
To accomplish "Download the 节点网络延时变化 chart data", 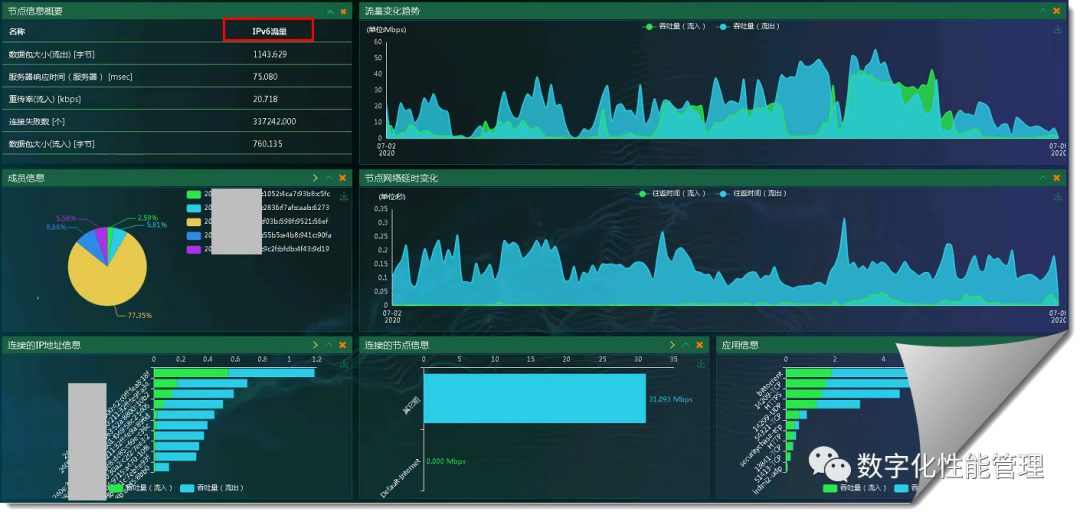I will coord(1057,196).
